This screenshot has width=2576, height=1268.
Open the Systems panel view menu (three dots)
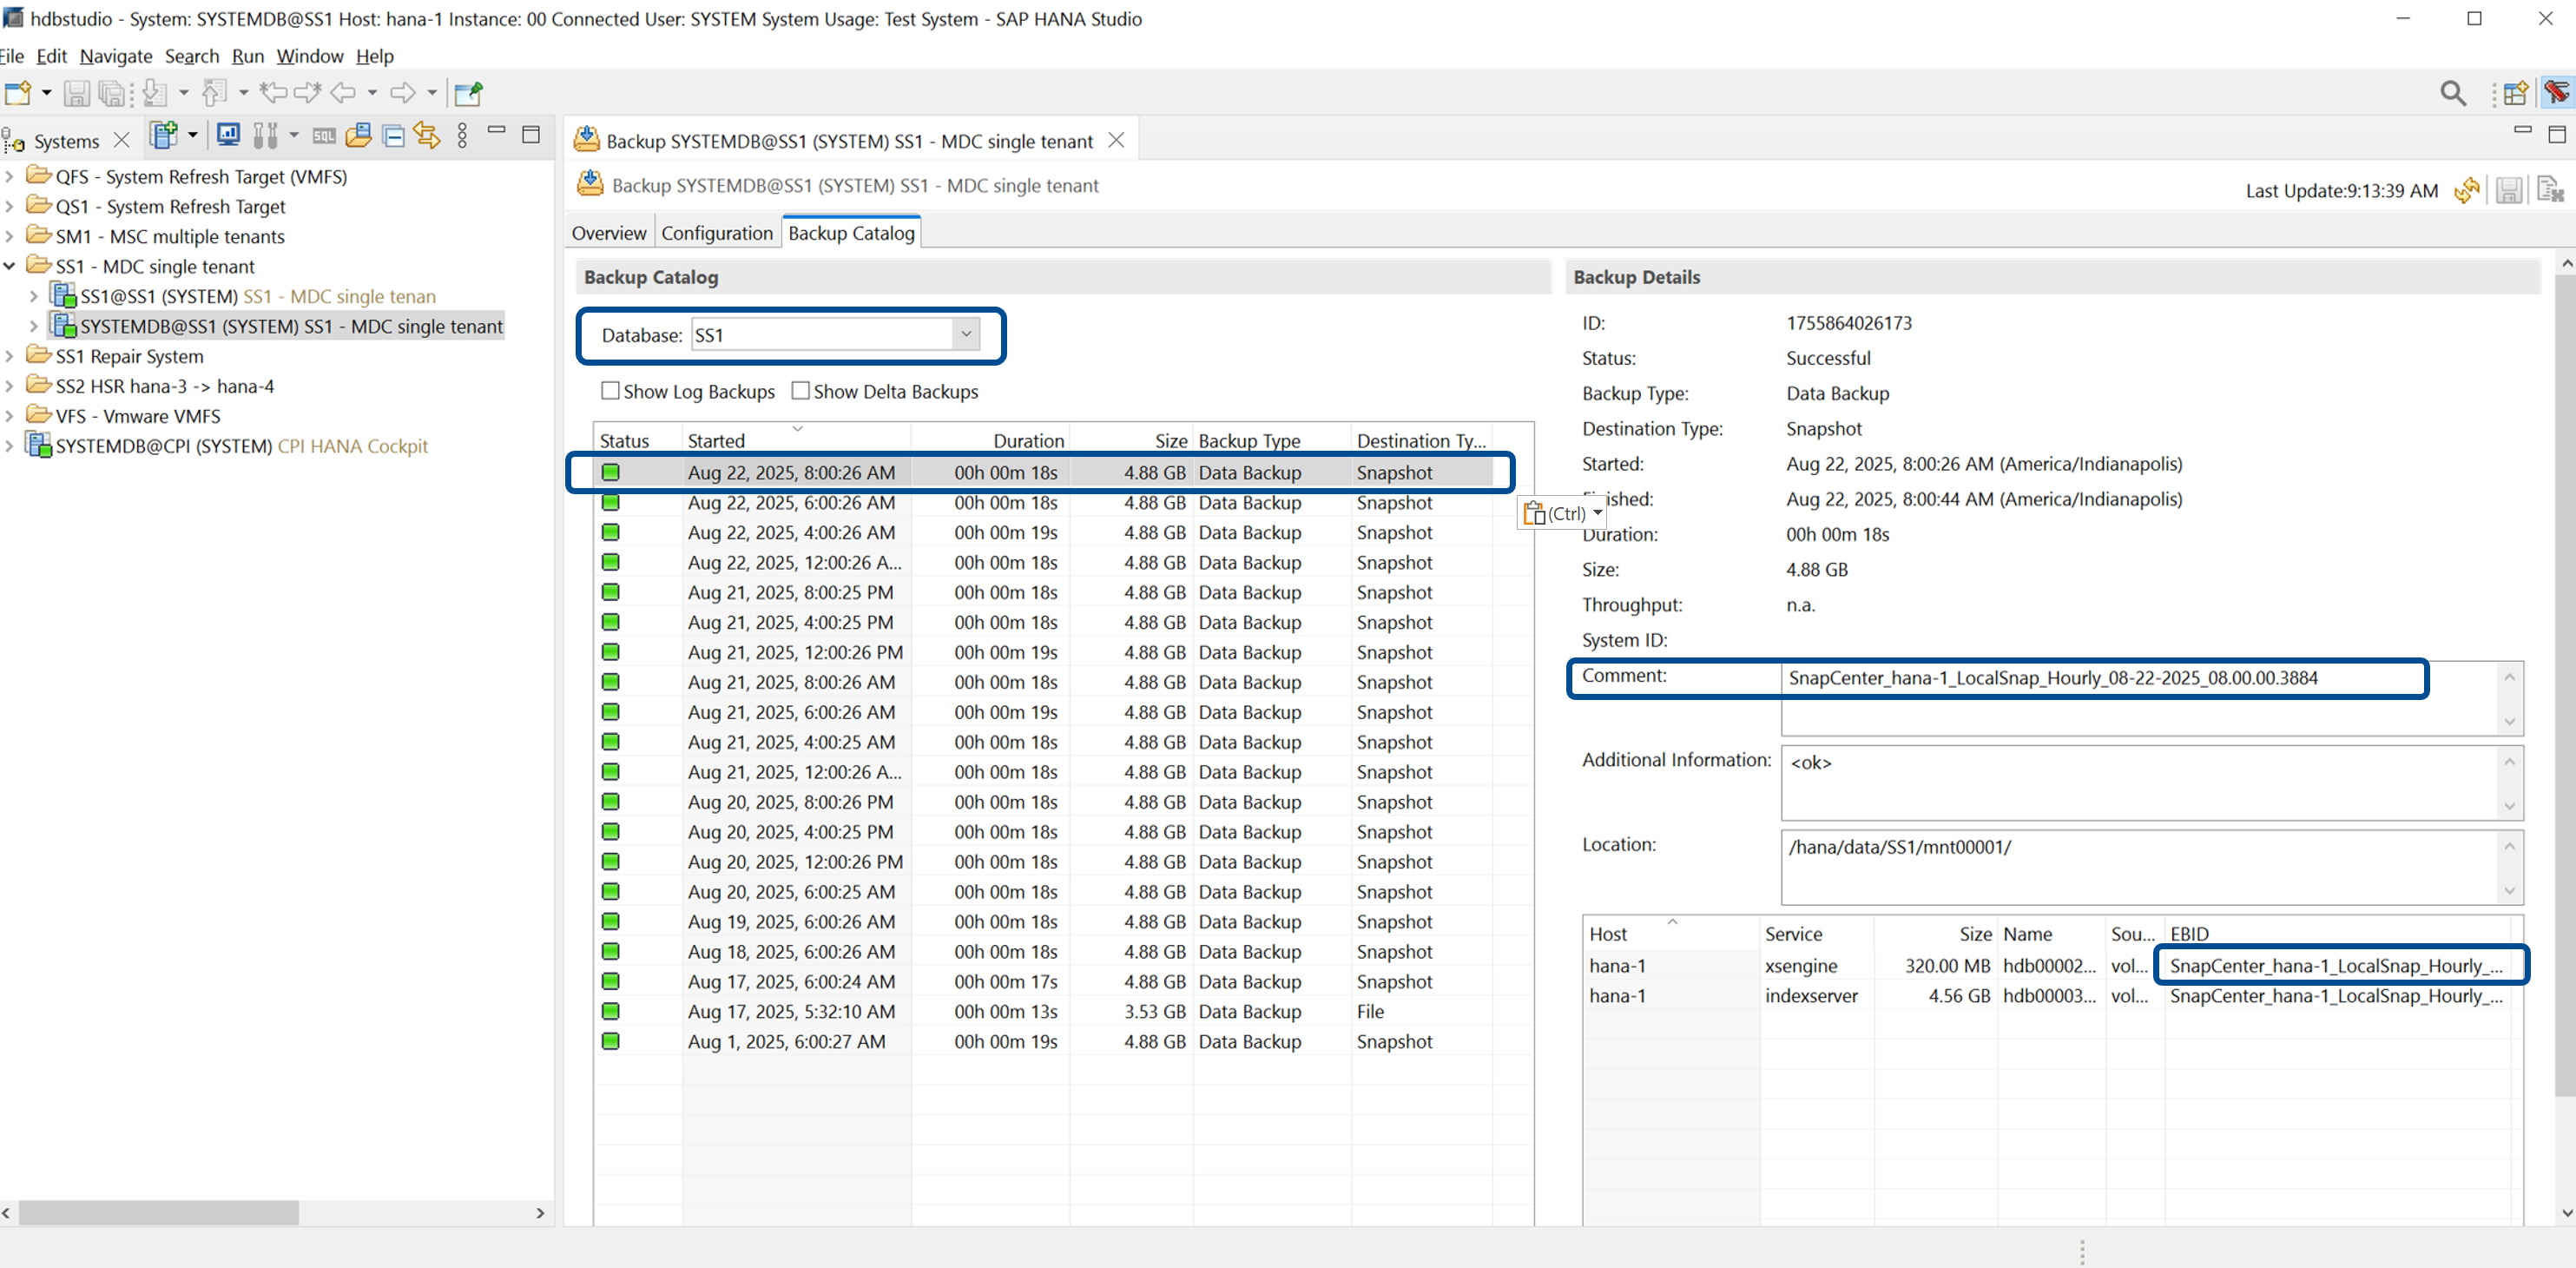(462, 136)
